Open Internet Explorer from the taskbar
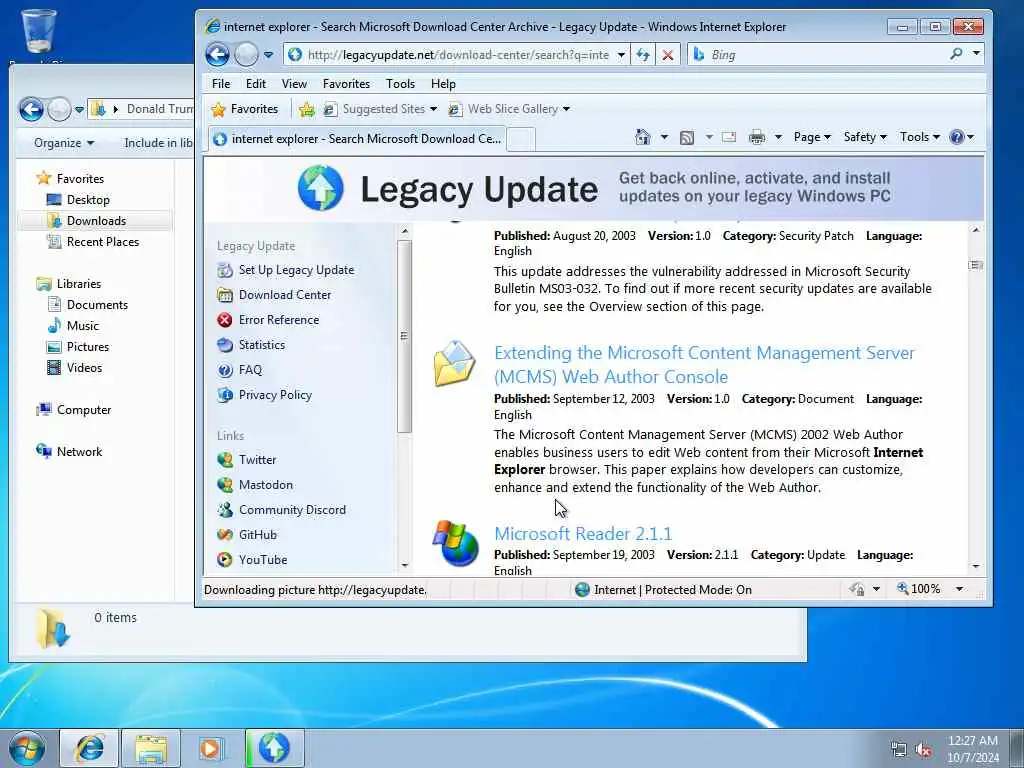The image size is (1024, 768). click(89, 748)
